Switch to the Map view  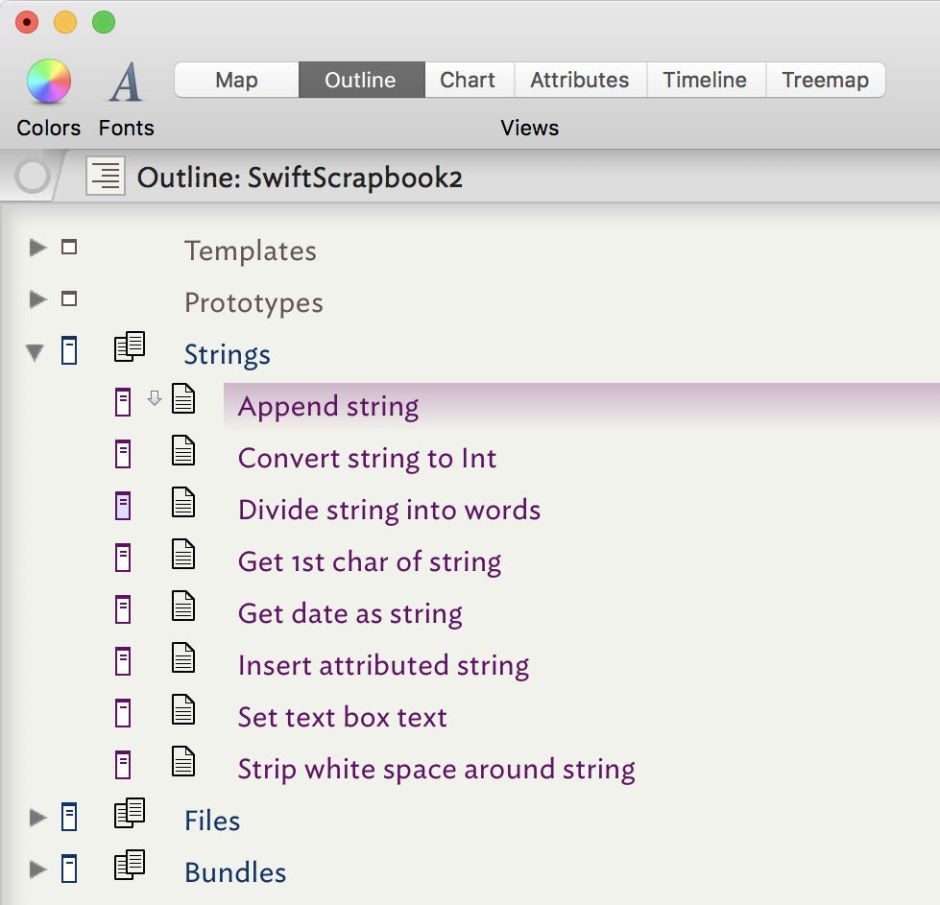[236, 80]
